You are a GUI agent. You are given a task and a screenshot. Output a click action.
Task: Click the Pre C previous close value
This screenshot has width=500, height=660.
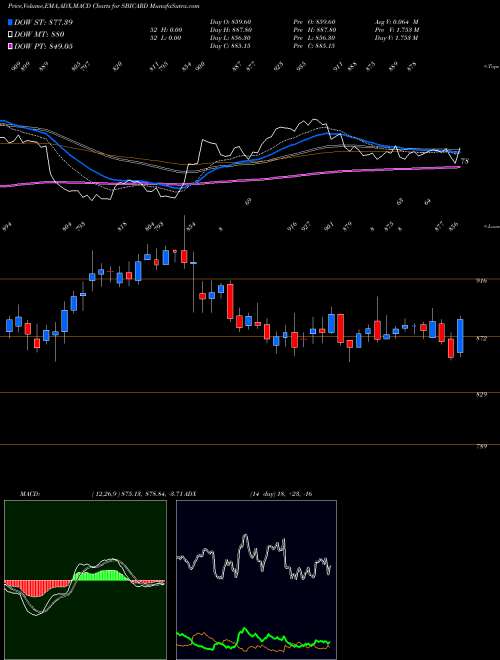coord(314,46)
